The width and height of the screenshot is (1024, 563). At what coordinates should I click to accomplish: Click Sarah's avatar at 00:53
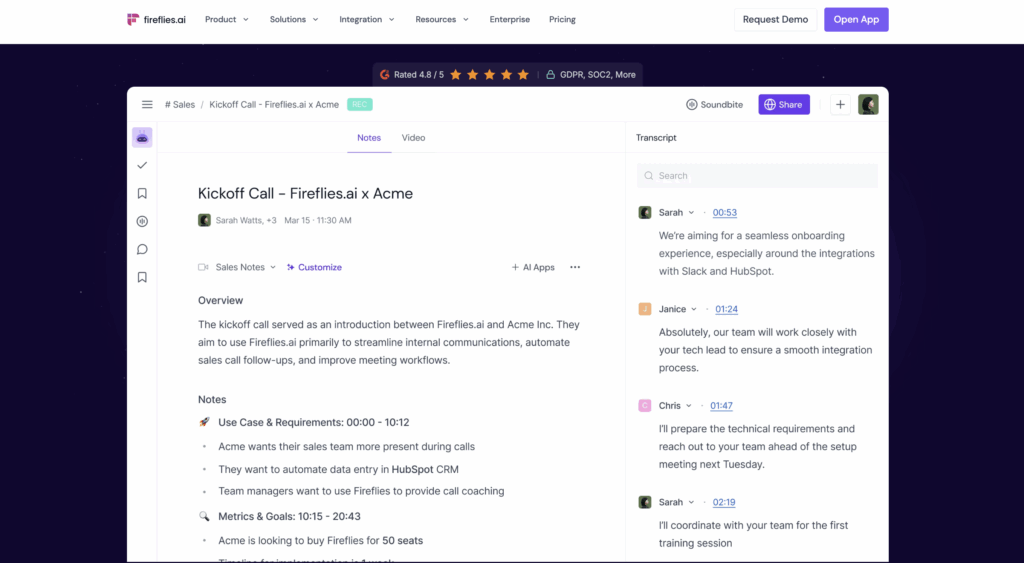tap(645, 212)
